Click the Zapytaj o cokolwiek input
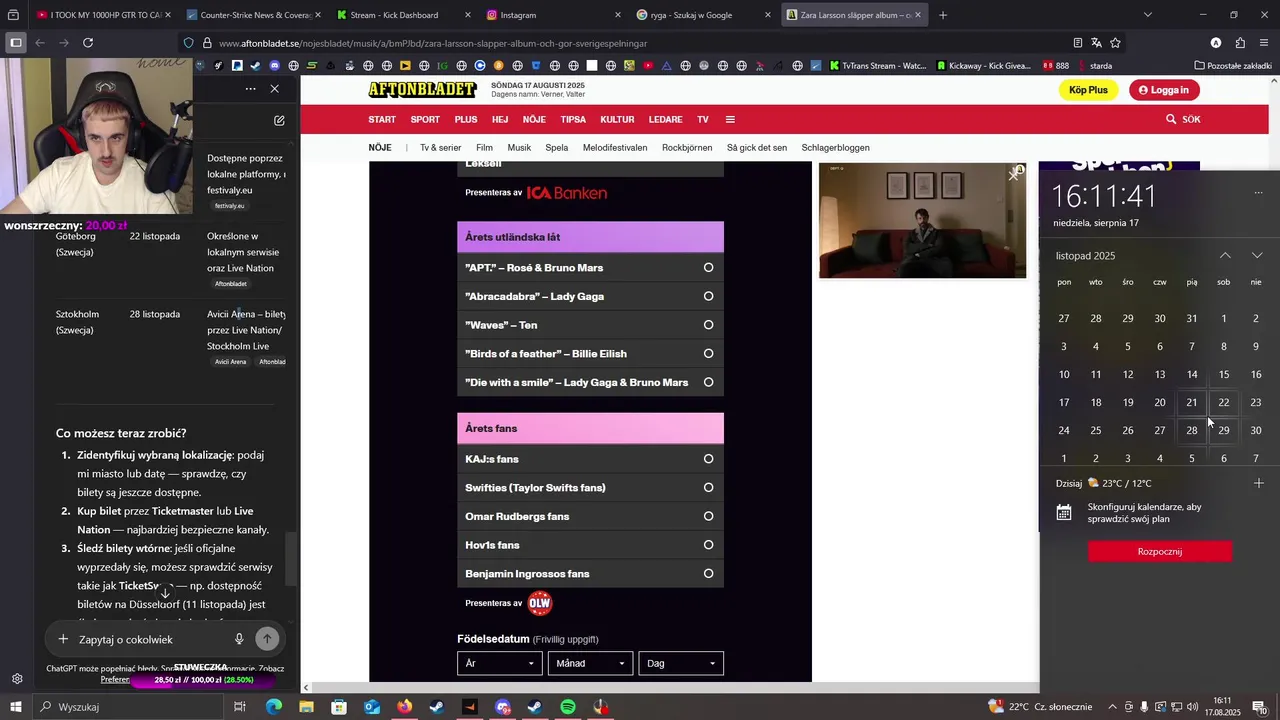This screenshot has height=720, width=1280. coord(150,639)
